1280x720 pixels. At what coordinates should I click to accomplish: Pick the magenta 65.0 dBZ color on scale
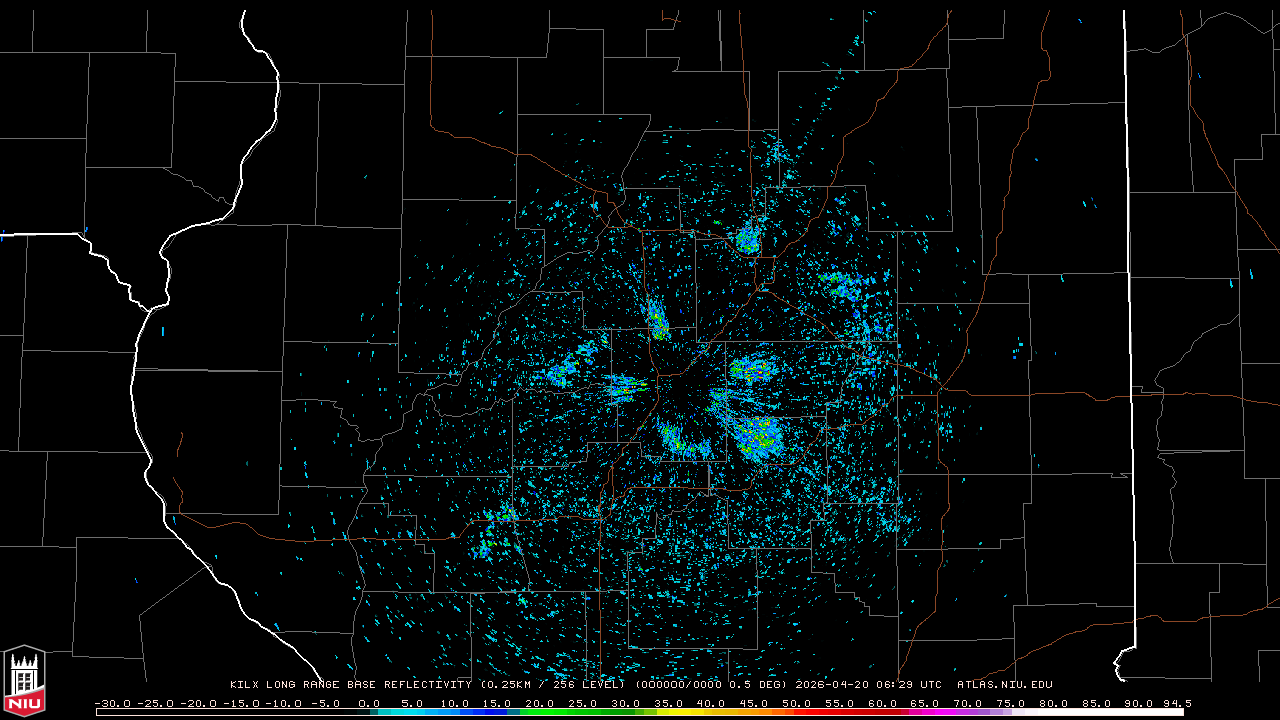pos(925,712)
